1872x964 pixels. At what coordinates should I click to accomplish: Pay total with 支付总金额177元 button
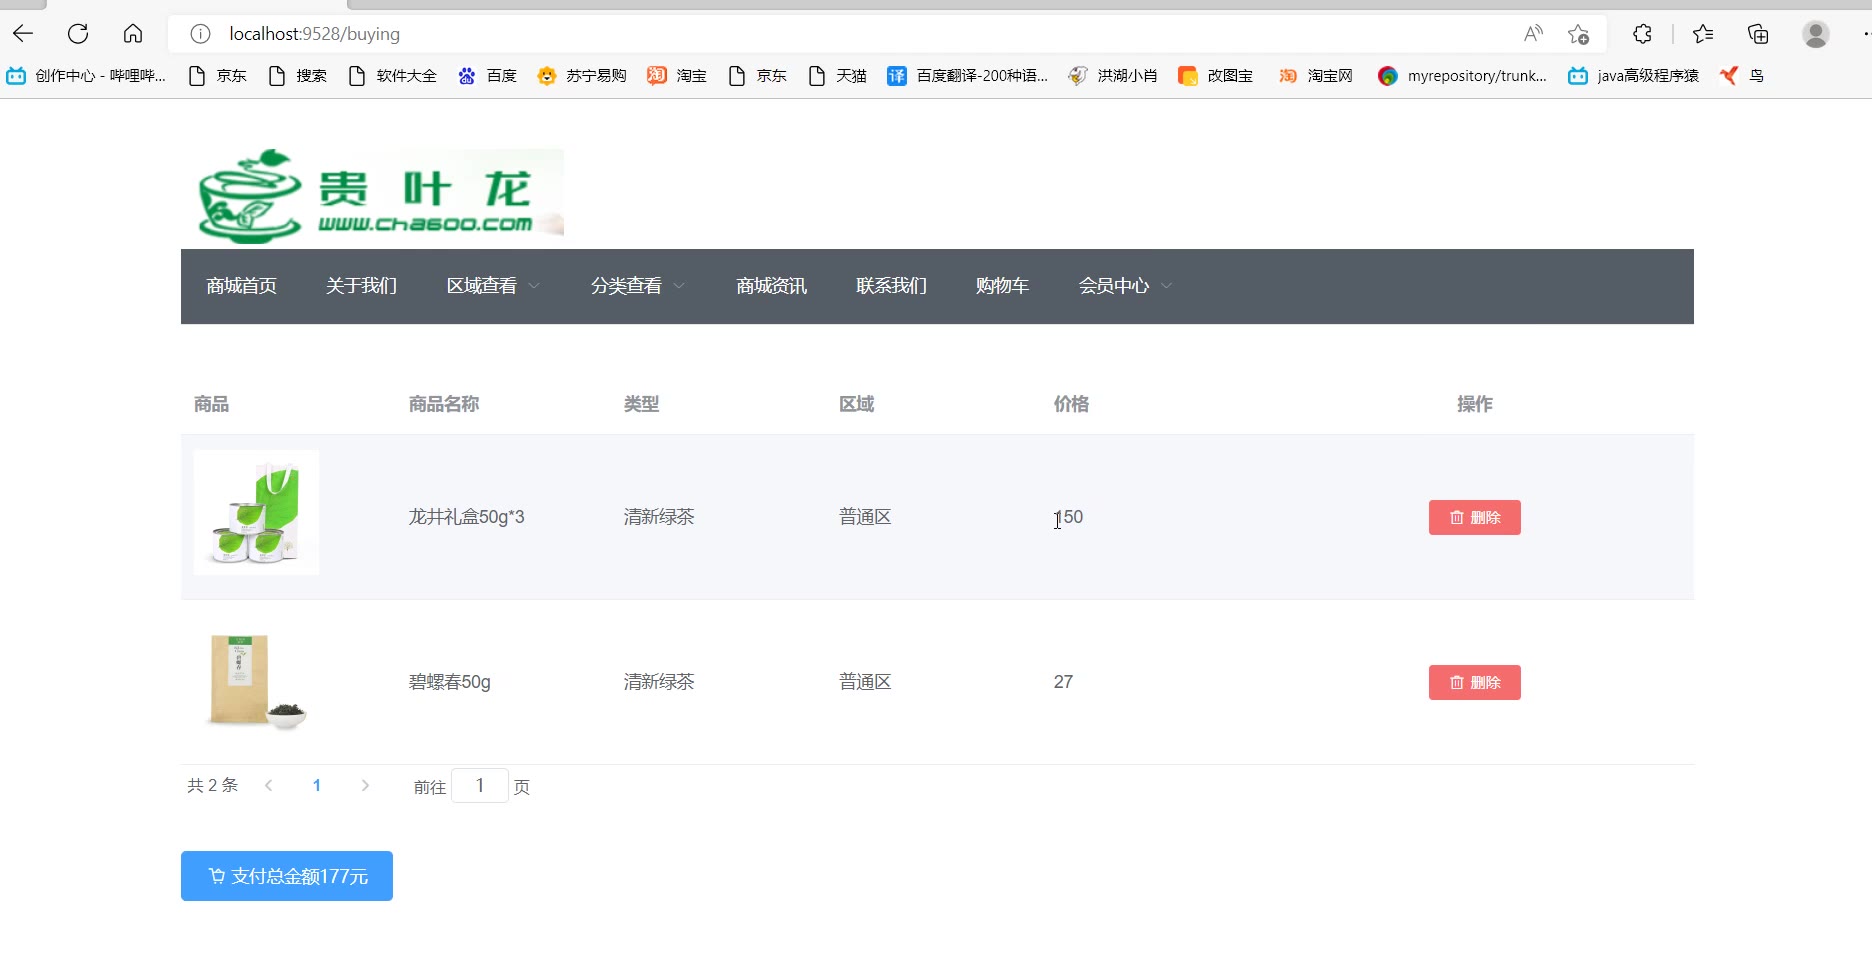tap(287, 876)
